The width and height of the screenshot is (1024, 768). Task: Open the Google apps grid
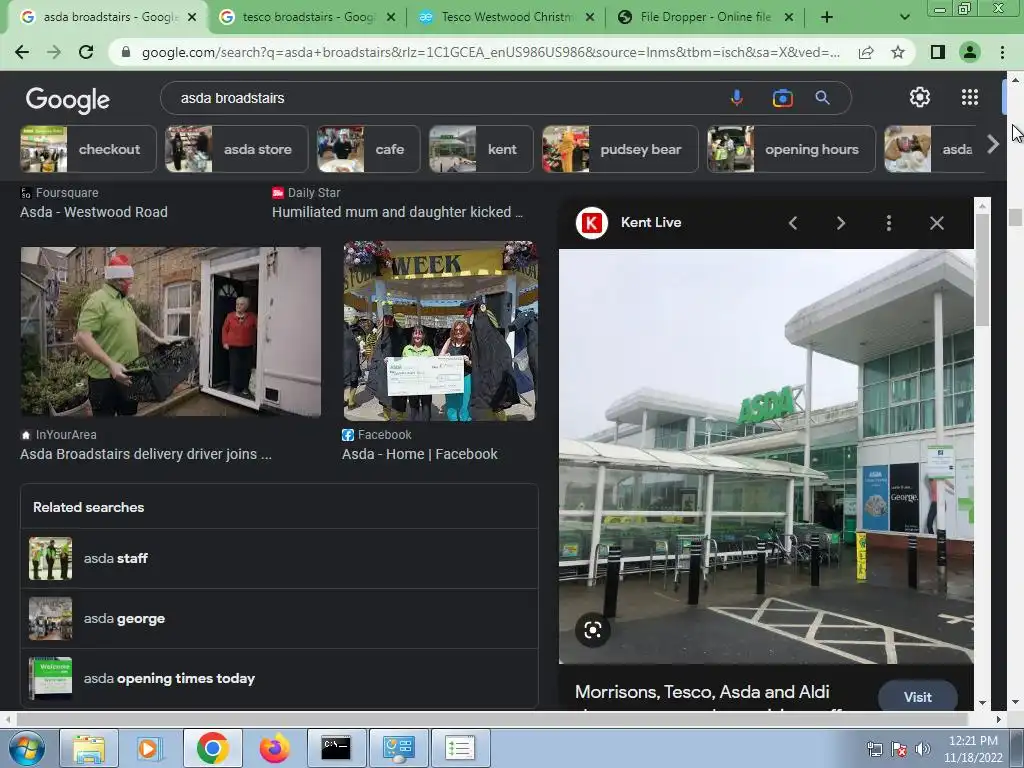[970, 97]
